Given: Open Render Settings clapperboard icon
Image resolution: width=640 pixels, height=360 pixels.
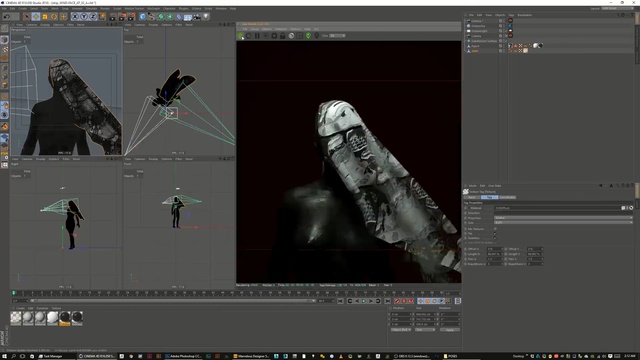Looking at the screenshot, I should click(x=131, y=17).
